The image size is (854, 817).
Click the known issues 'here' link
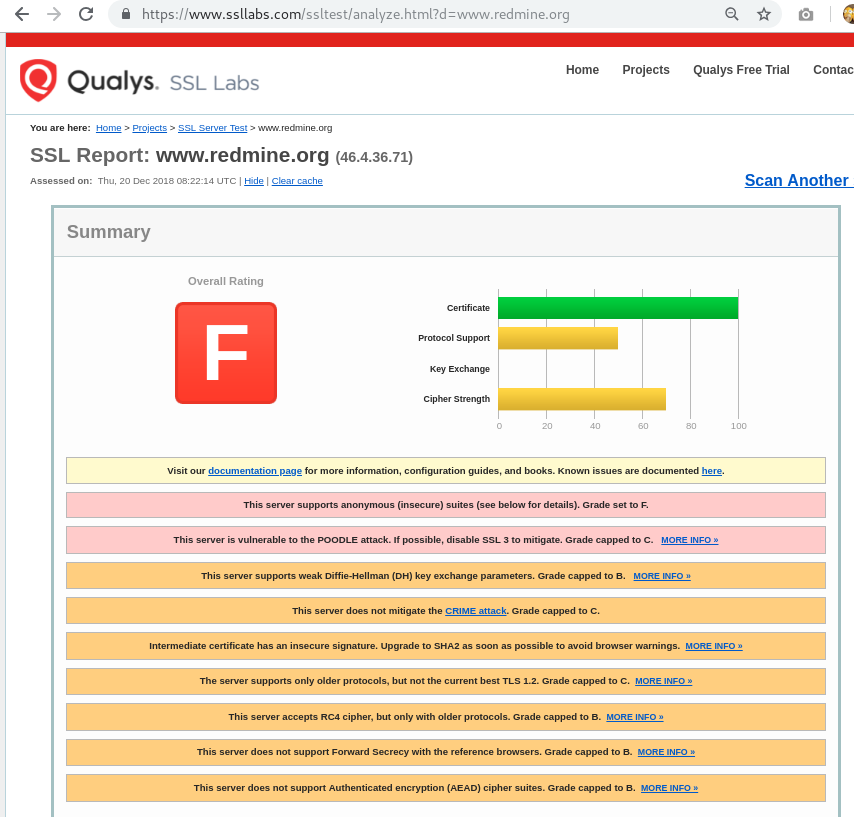pyautogui.click(x=711, y=471)
